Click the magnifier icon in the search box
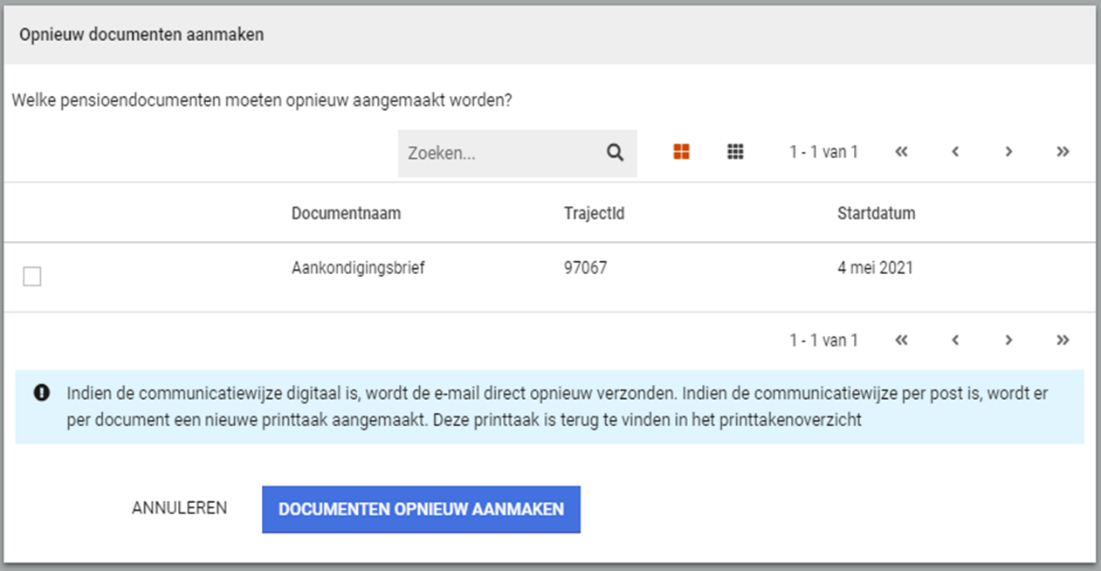Viewport: 1101px width, 571px height. point(615,153)
